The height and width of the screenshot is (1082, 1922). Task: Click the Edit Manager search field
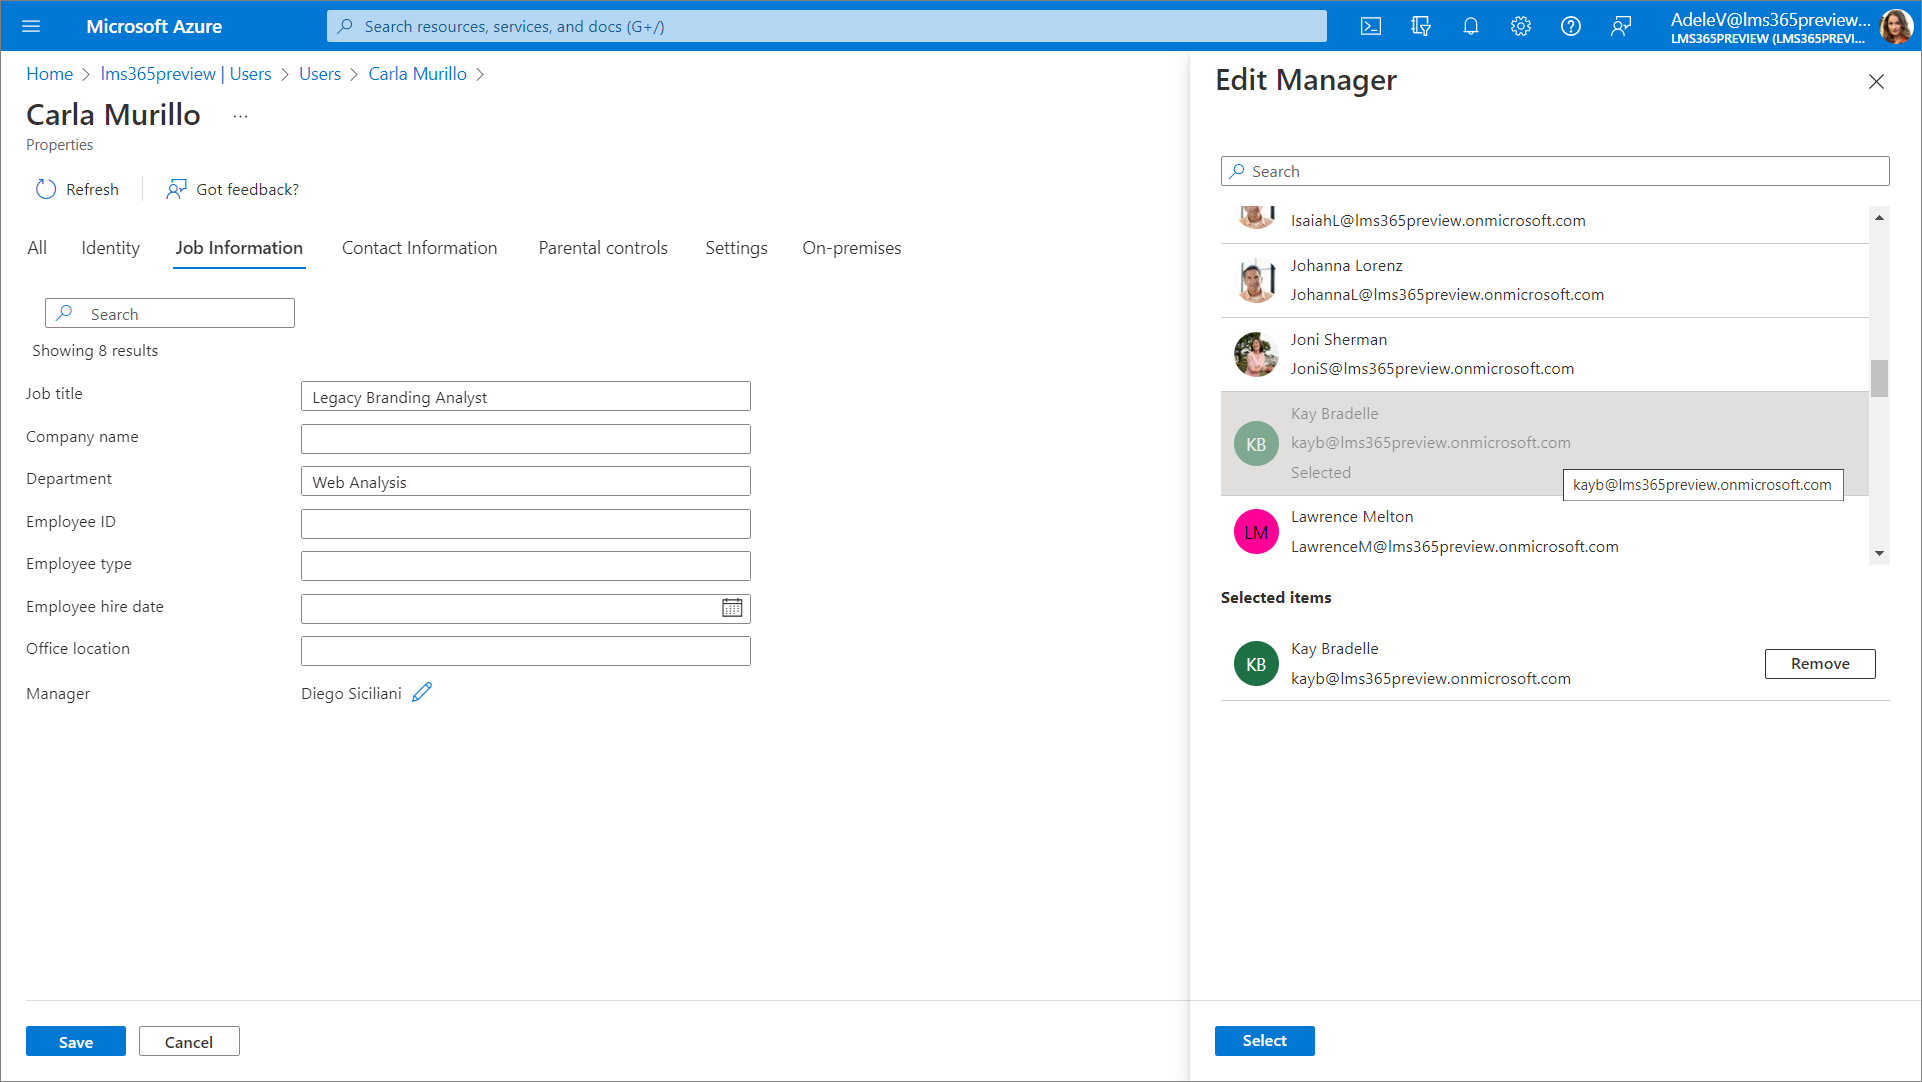(1555, 171)
